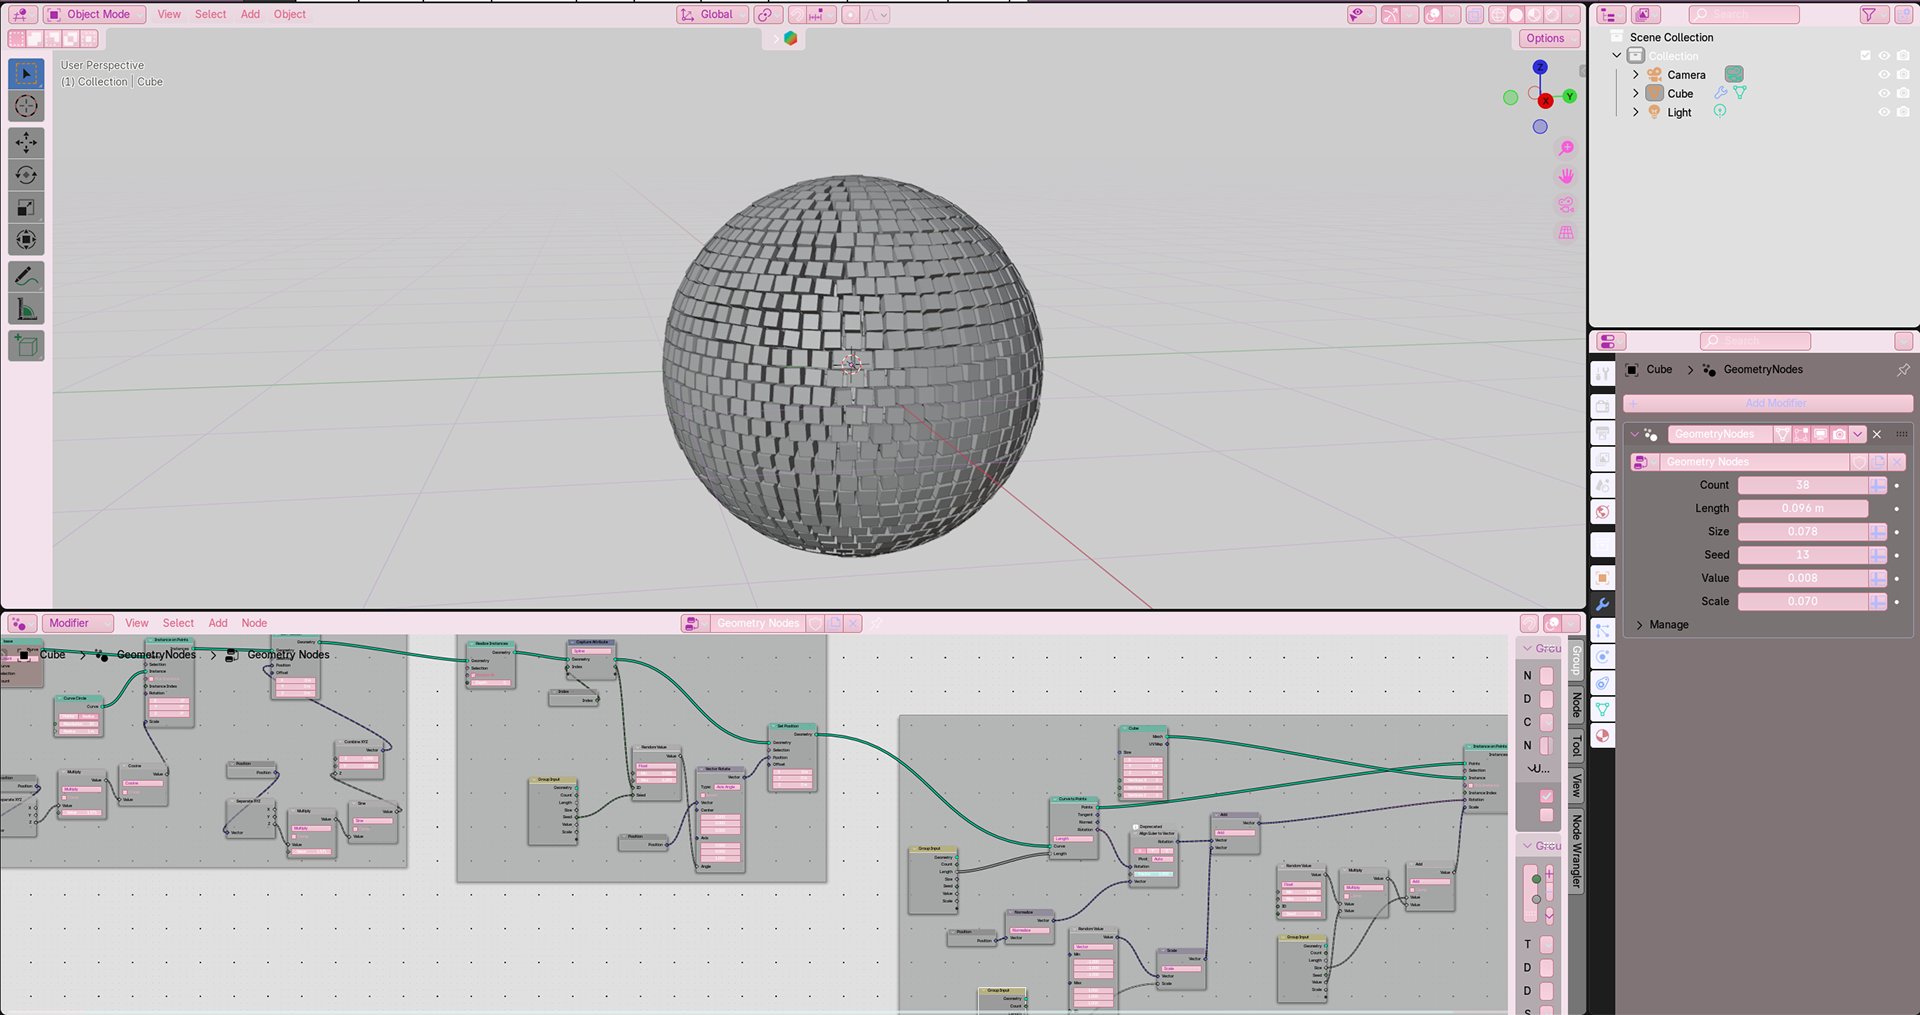Viewport: 1920px width, 1015px height.
Task: Expand the Camera item in outliner
Action: click(x=1636, y=75)
